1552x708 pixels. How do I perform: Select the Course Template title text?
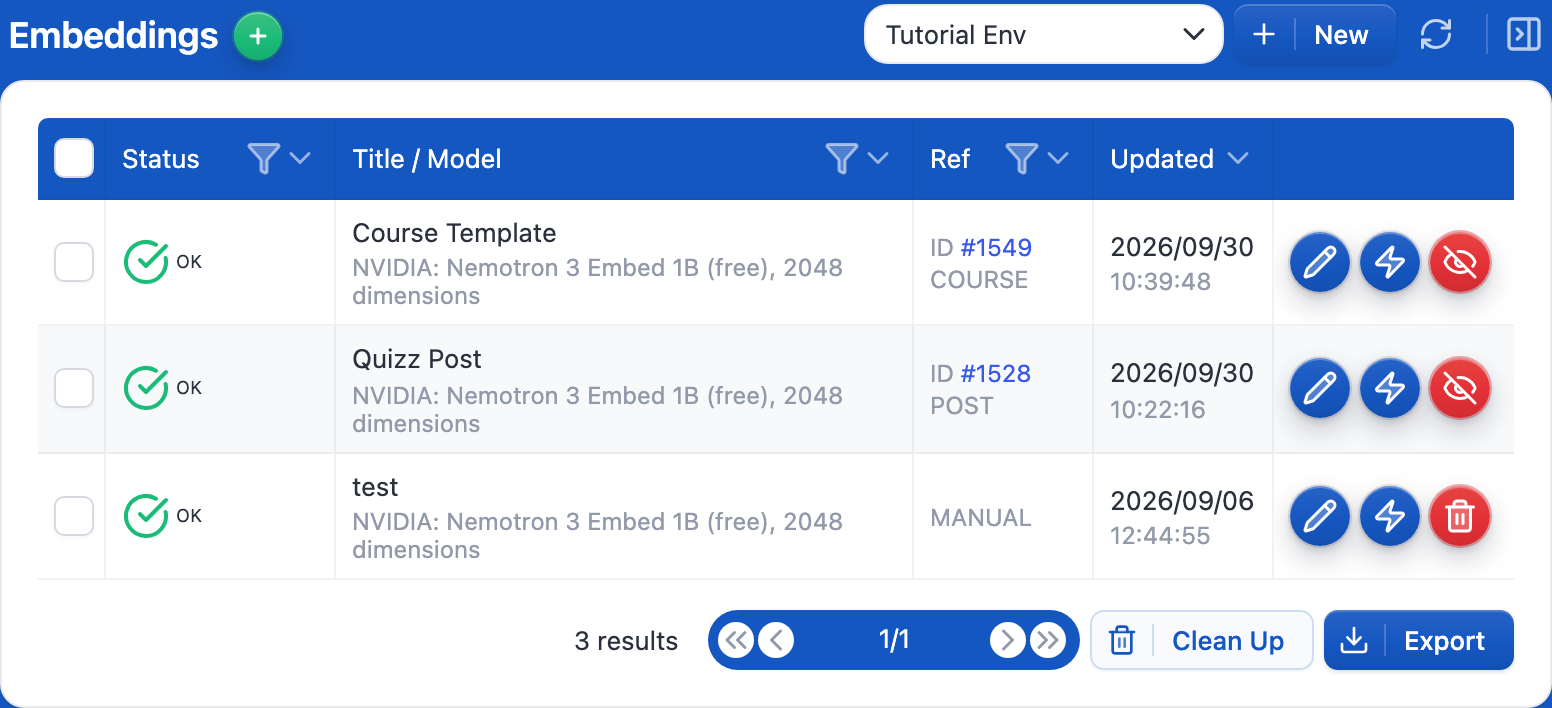pyautogui.click(x=454, y=233)
